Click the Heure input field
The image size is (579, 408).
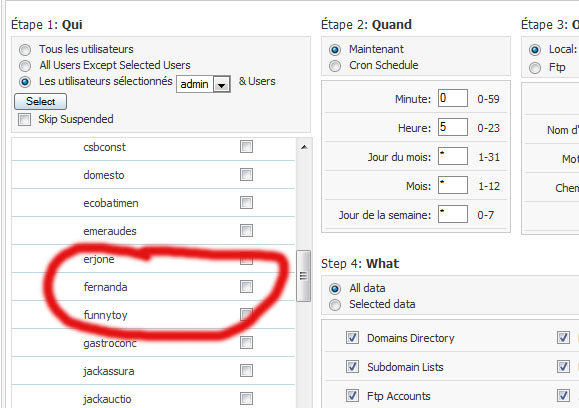453,127
